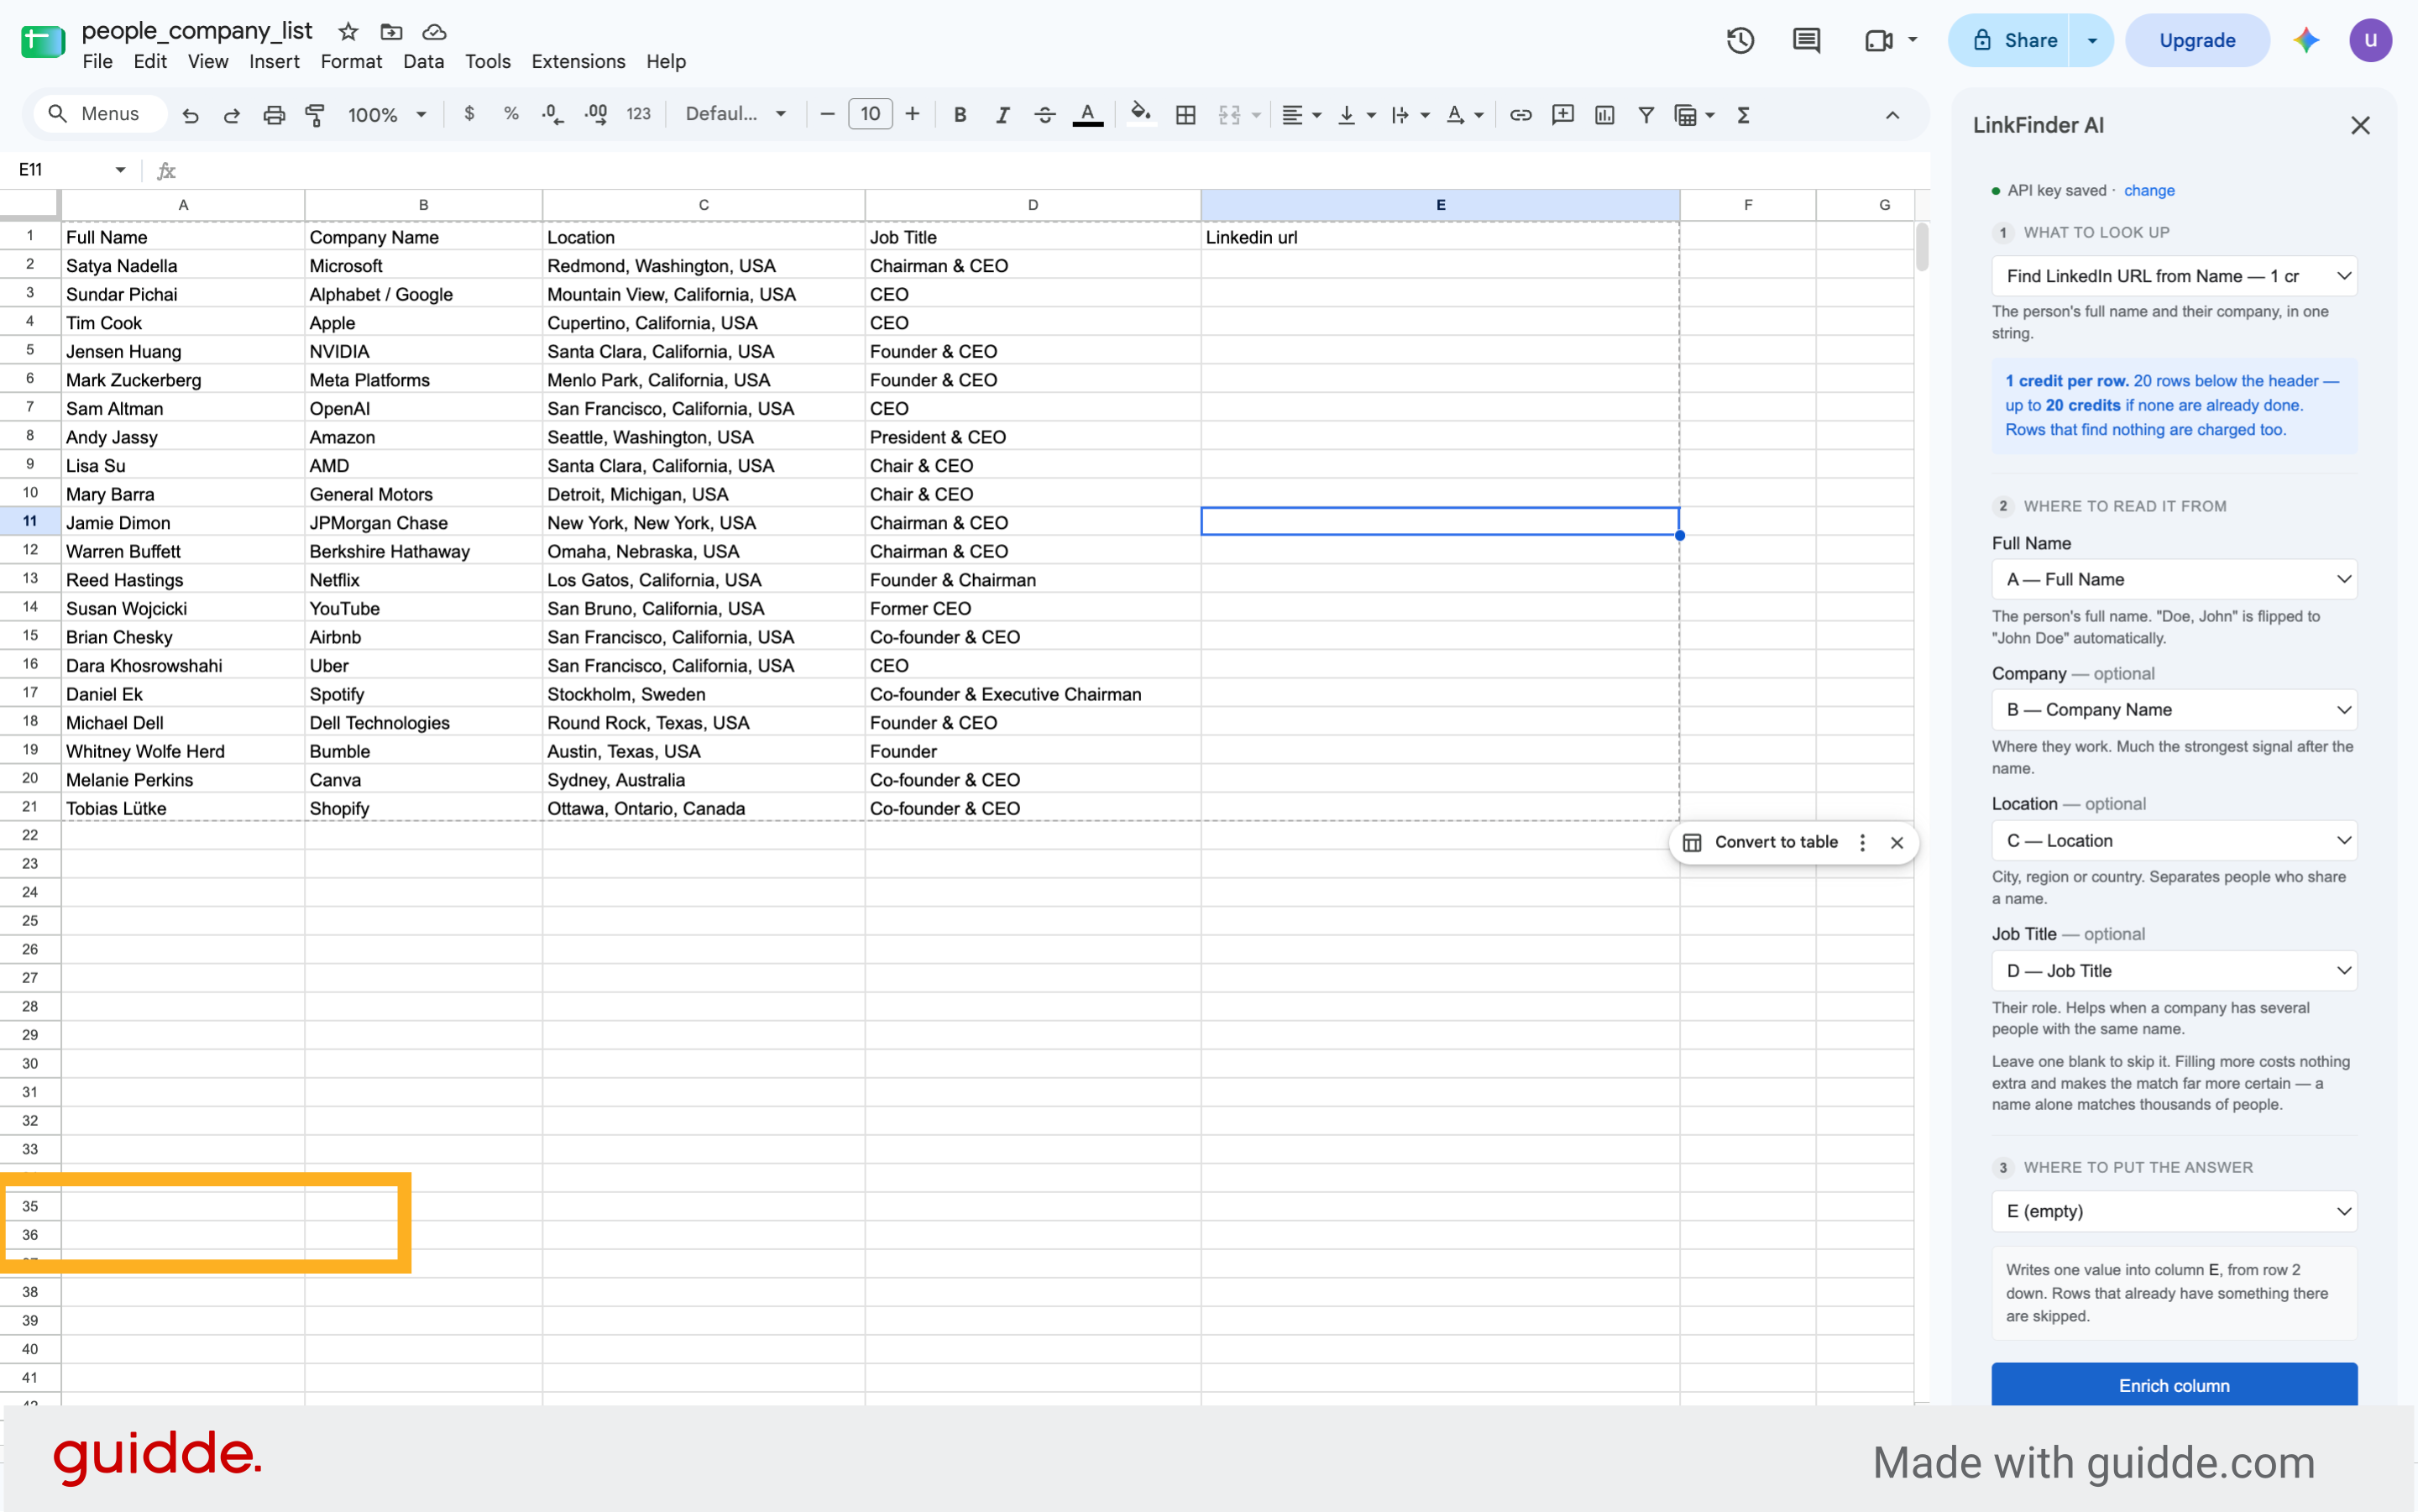This screenshot has width=2418, height=1512.
Task: Open the borders tool
Action: 1186,115
